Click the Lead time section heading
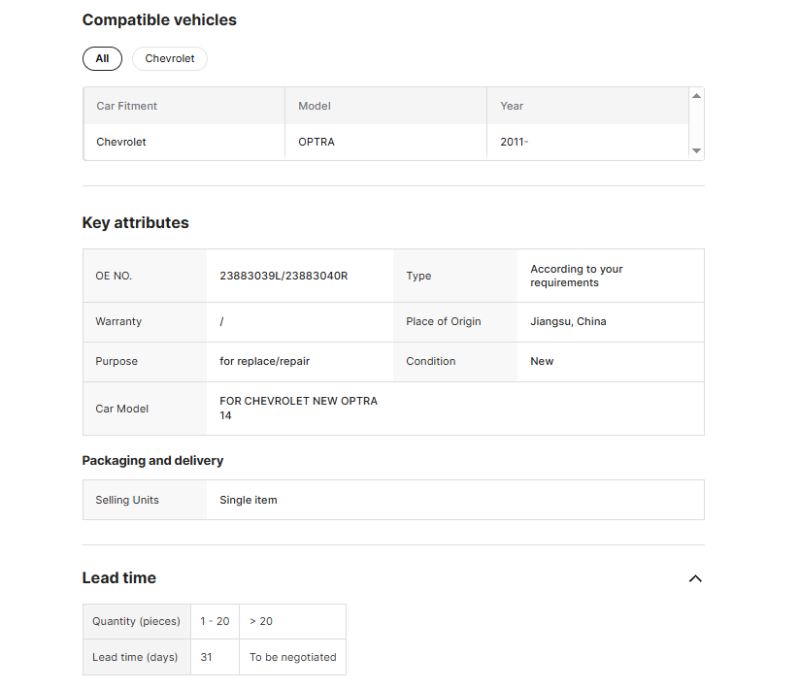Screen dimensions: 800x689 [x=119, y=578]
